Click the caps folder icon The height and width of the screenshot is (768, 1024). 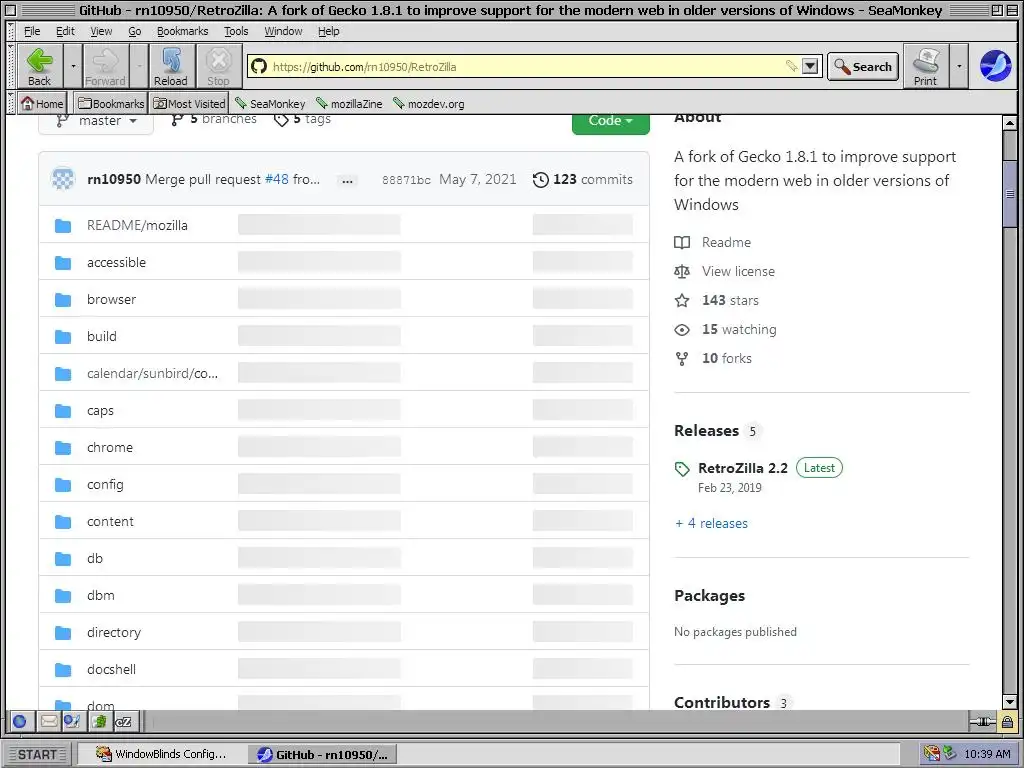click(x=63, y=410)
